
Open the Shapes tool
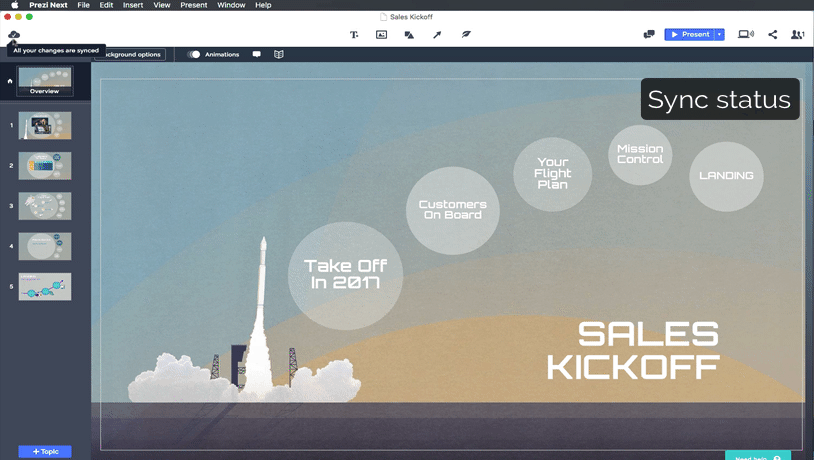(x=409, y=35)
